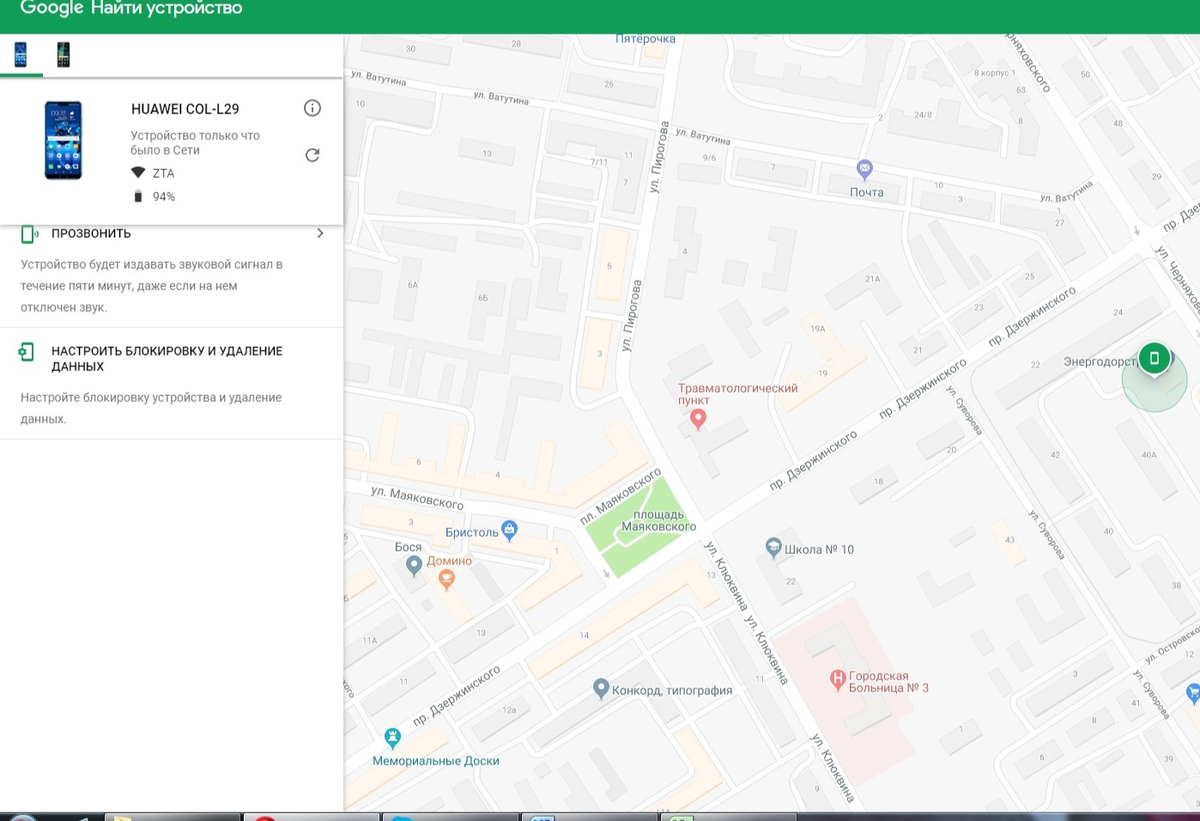This screenshot has height=821, width=1200.
Task: Refresh the device location
Action: [x=312, y=155]
